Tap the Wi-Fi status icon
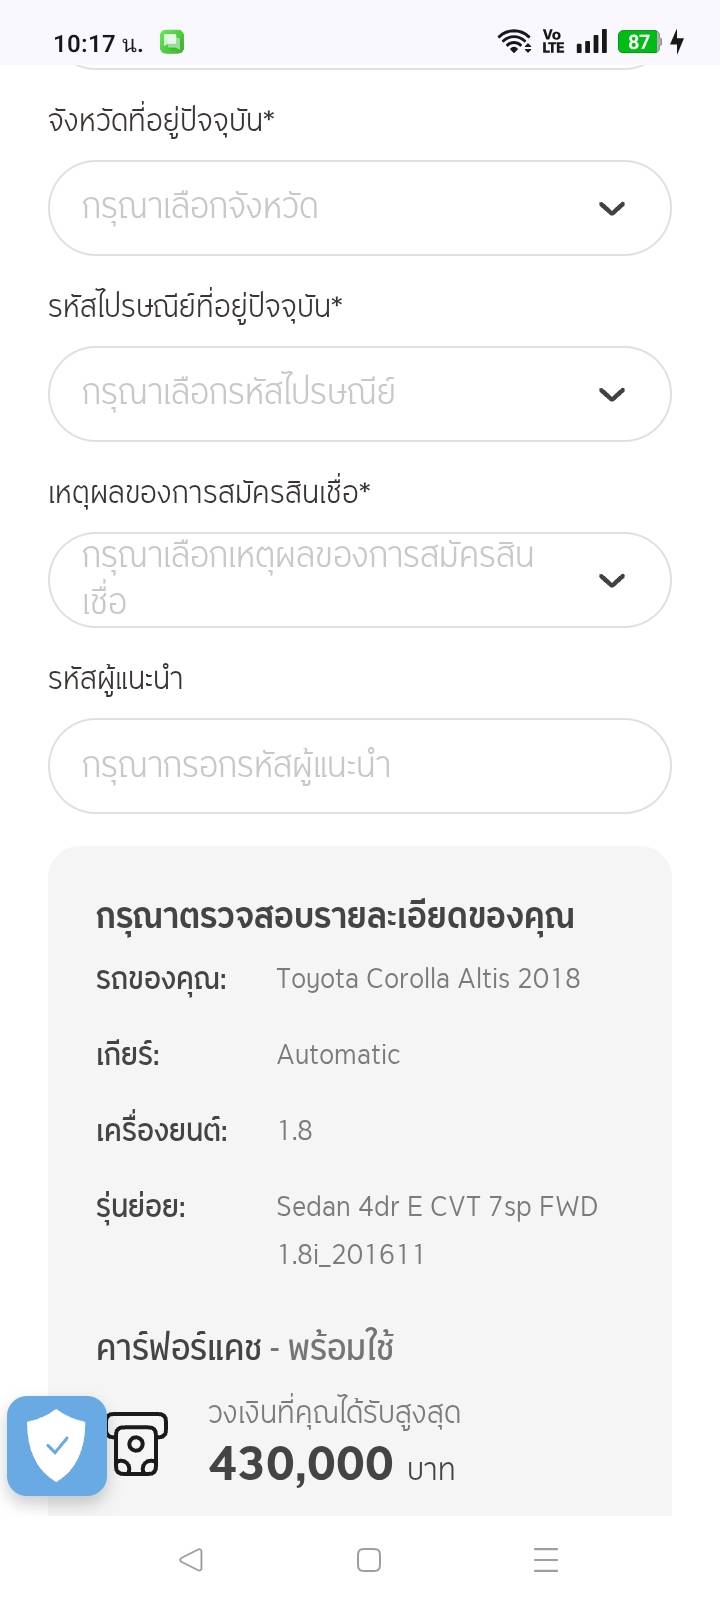 click(514, 41)
